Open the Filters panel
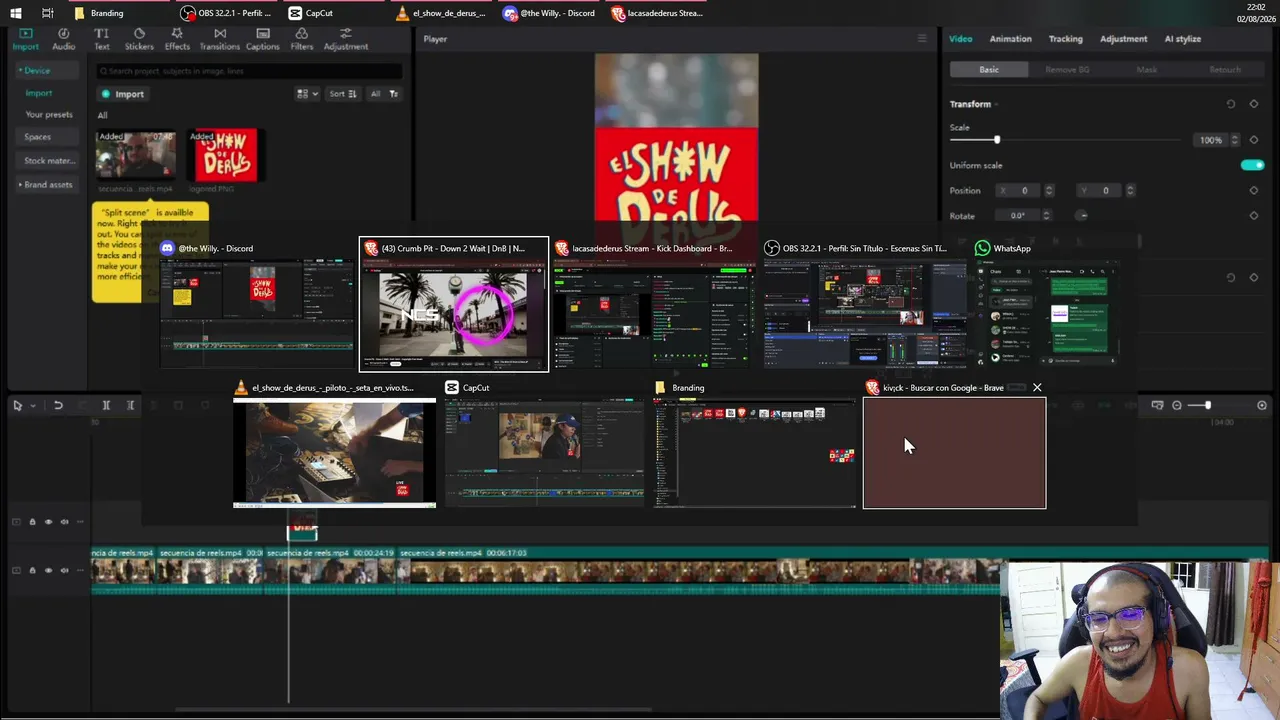1280x720 pixels. tap(302, 39)
